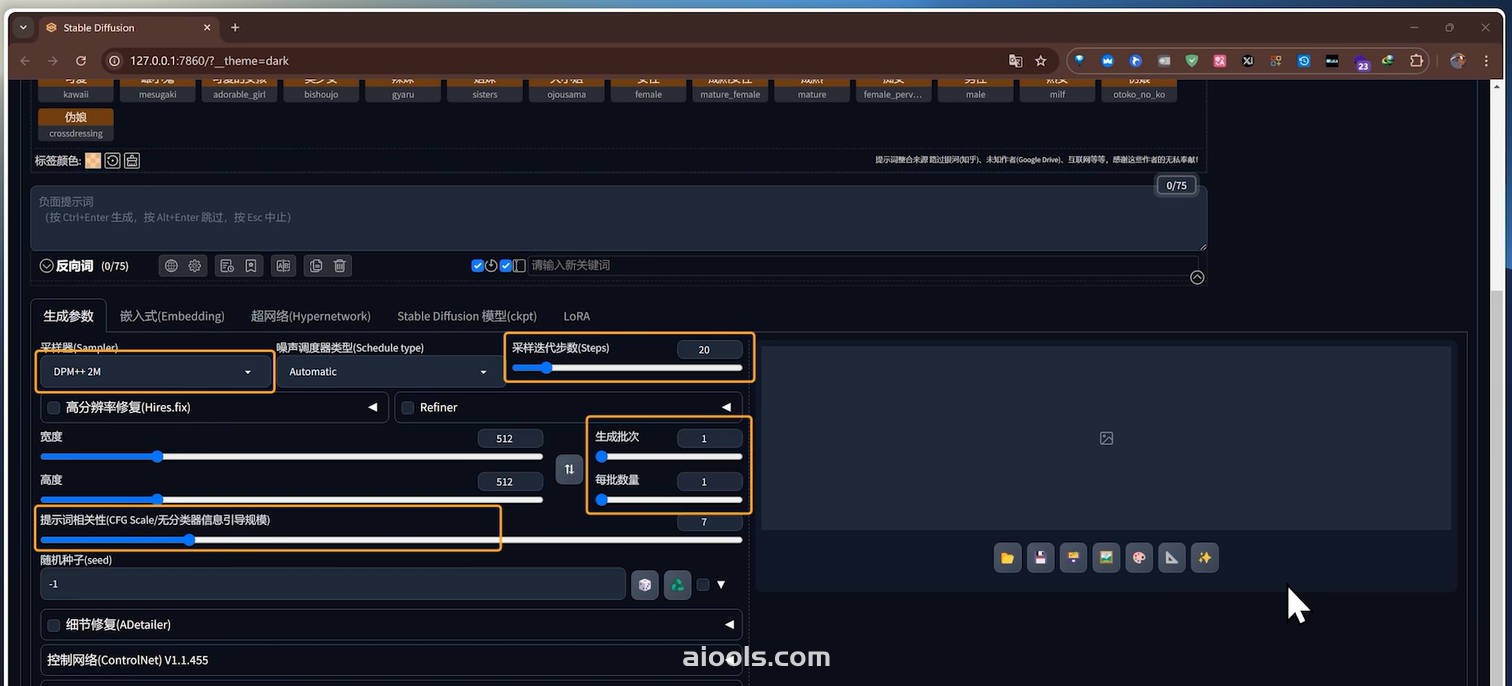1512x686 pixels.
Task: Click the sparkle icon under the preview
Action: click(x=1205, y=558)
